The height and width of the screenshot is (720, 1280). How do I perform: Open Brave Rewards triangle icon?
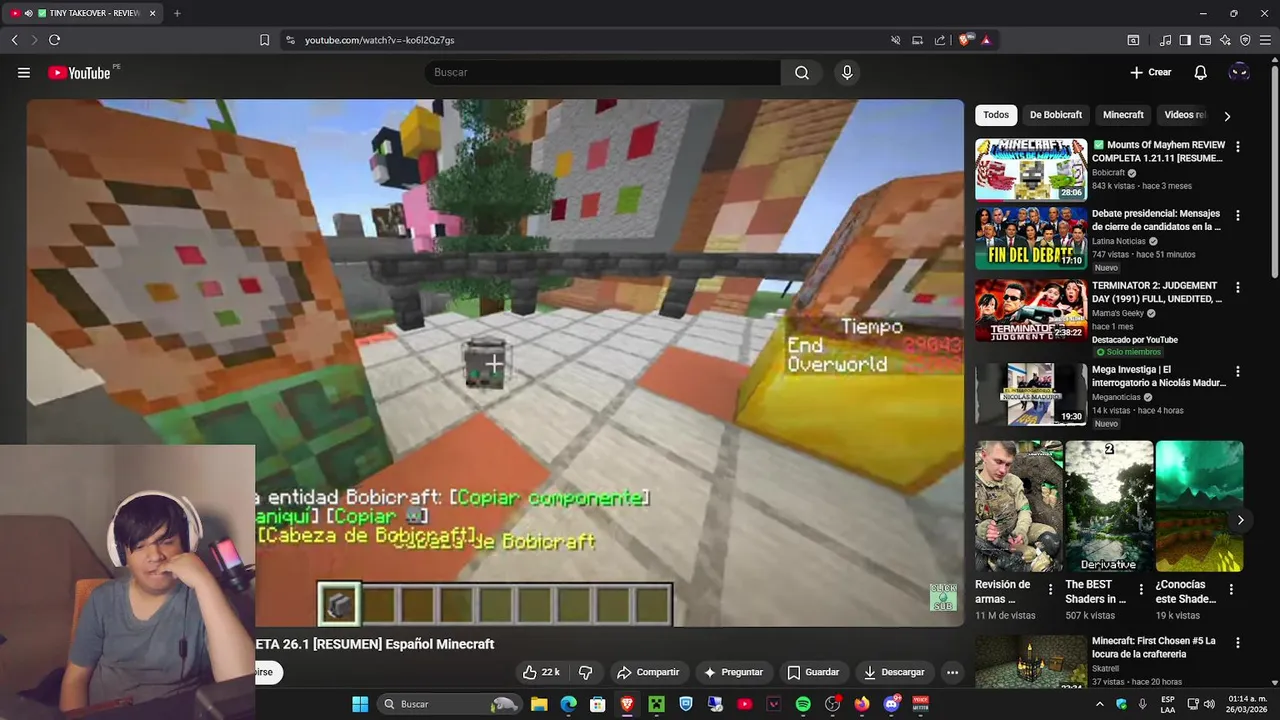[x=986, y=40]
